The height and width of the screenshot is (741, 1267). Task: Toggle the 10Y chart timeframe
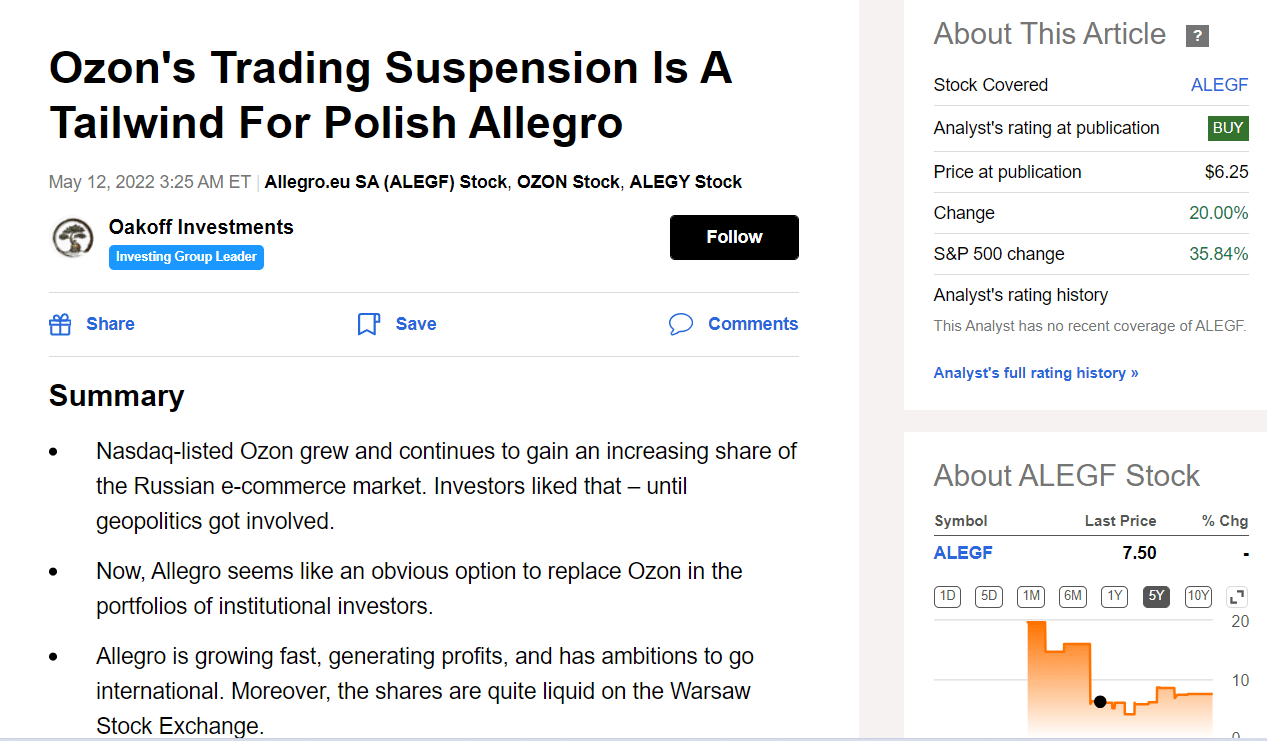pos(1198,596)
